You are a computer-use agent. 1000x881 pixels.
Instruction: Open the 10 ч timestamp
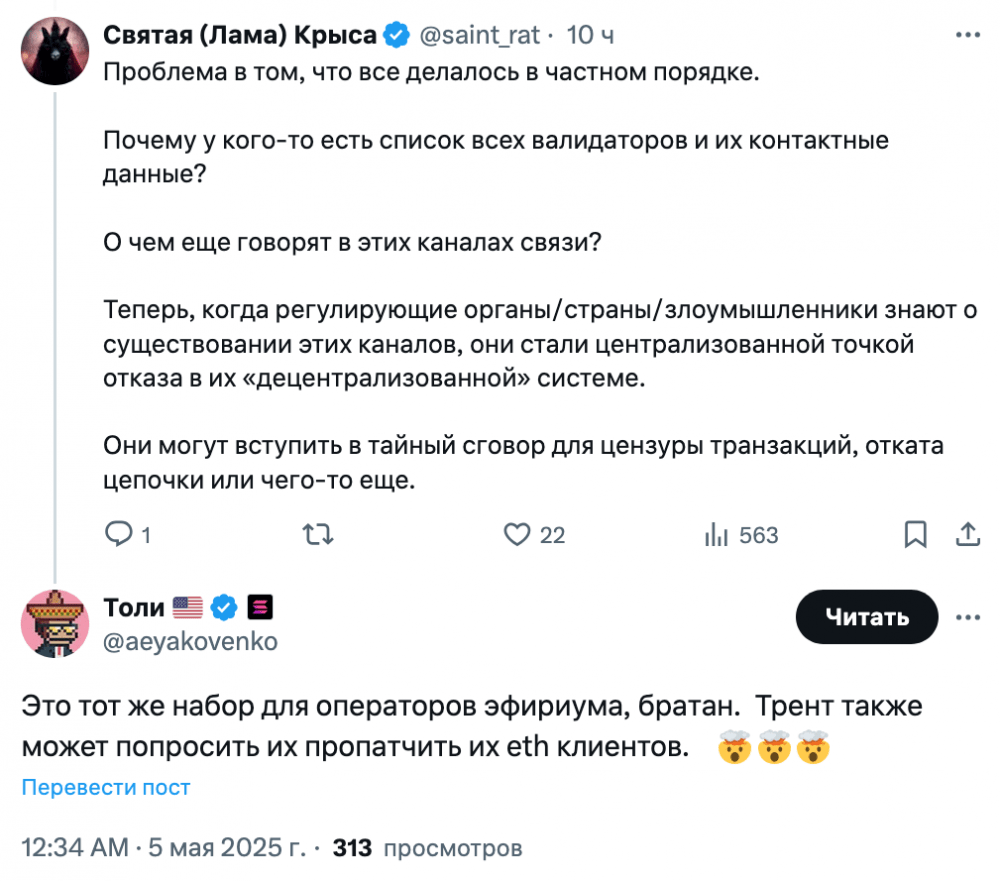point(590,35)
